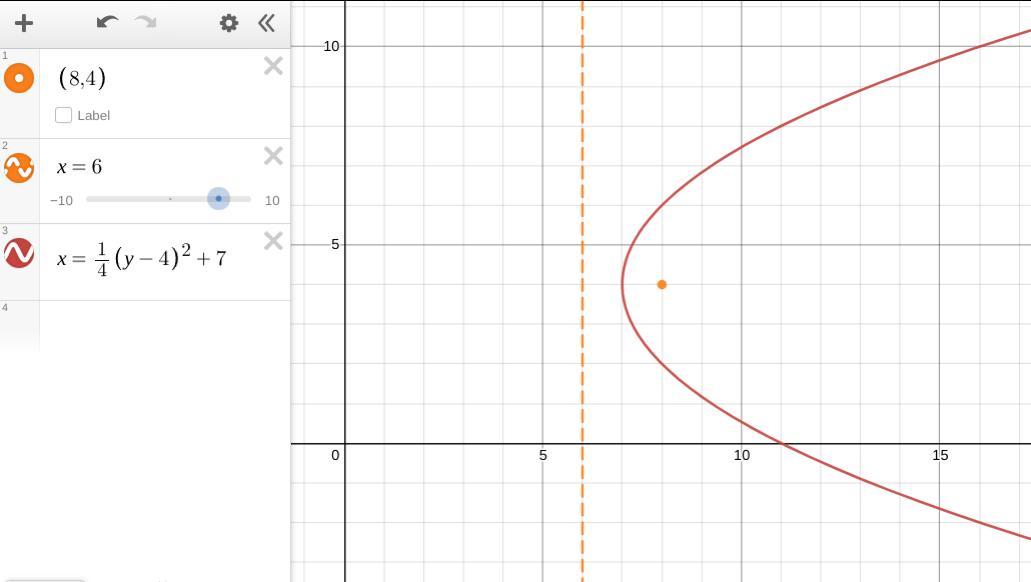Toggle the red parabola's visibility
The width and height of the screenshot is (1031, 582).
19,253
